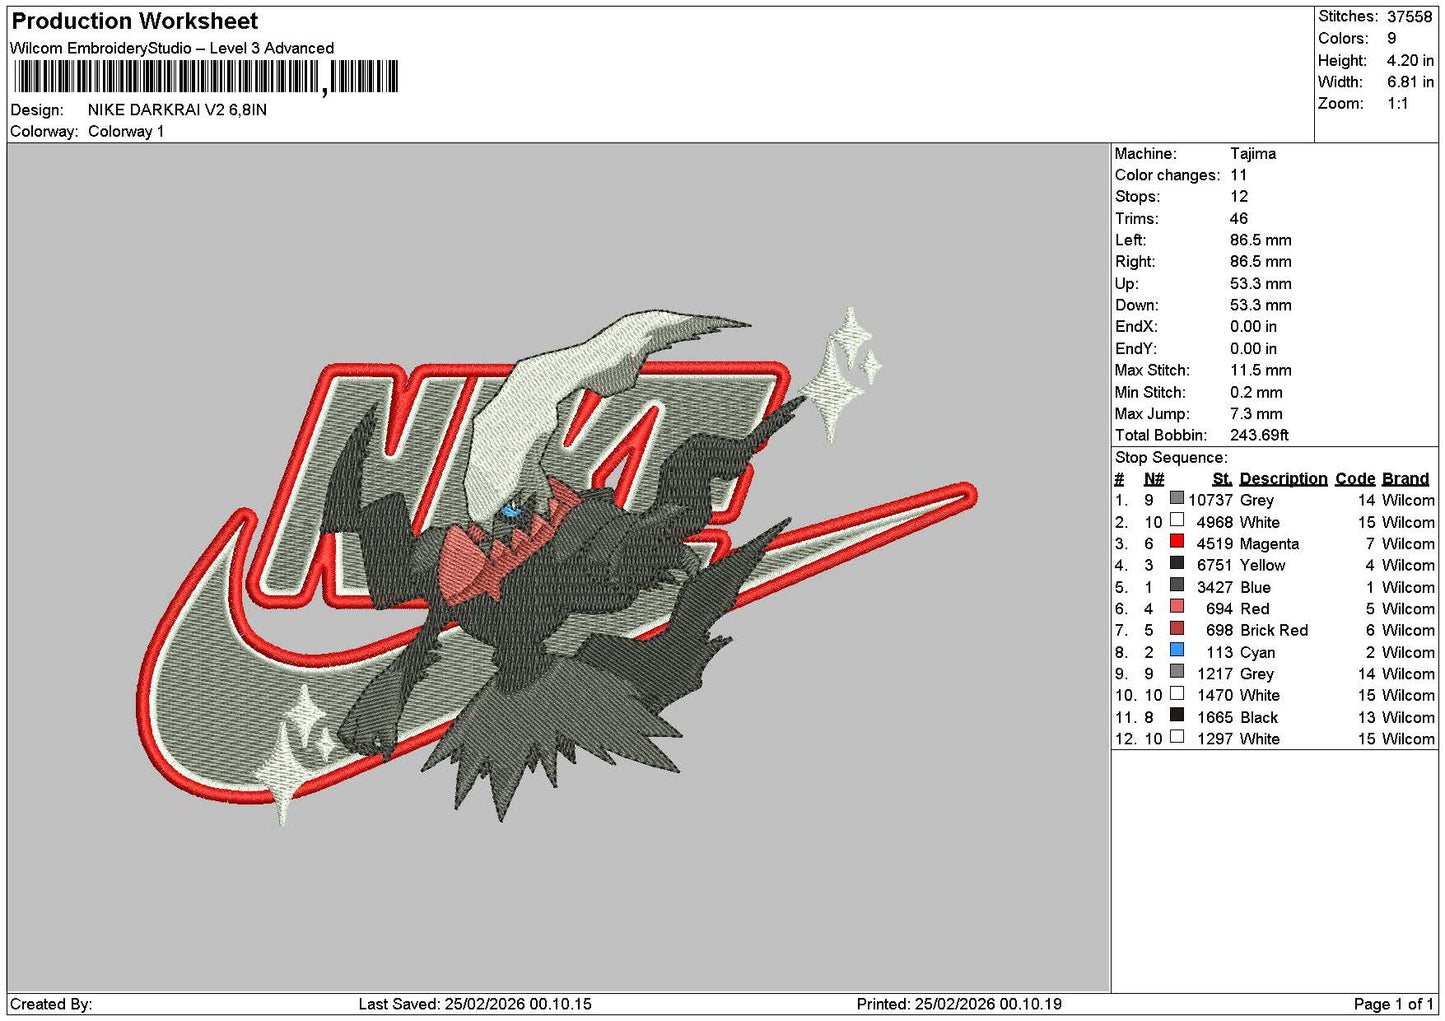The image size is (1445, 1021).
Task: Click the '#' column header
Action: tap(1120, 479)
